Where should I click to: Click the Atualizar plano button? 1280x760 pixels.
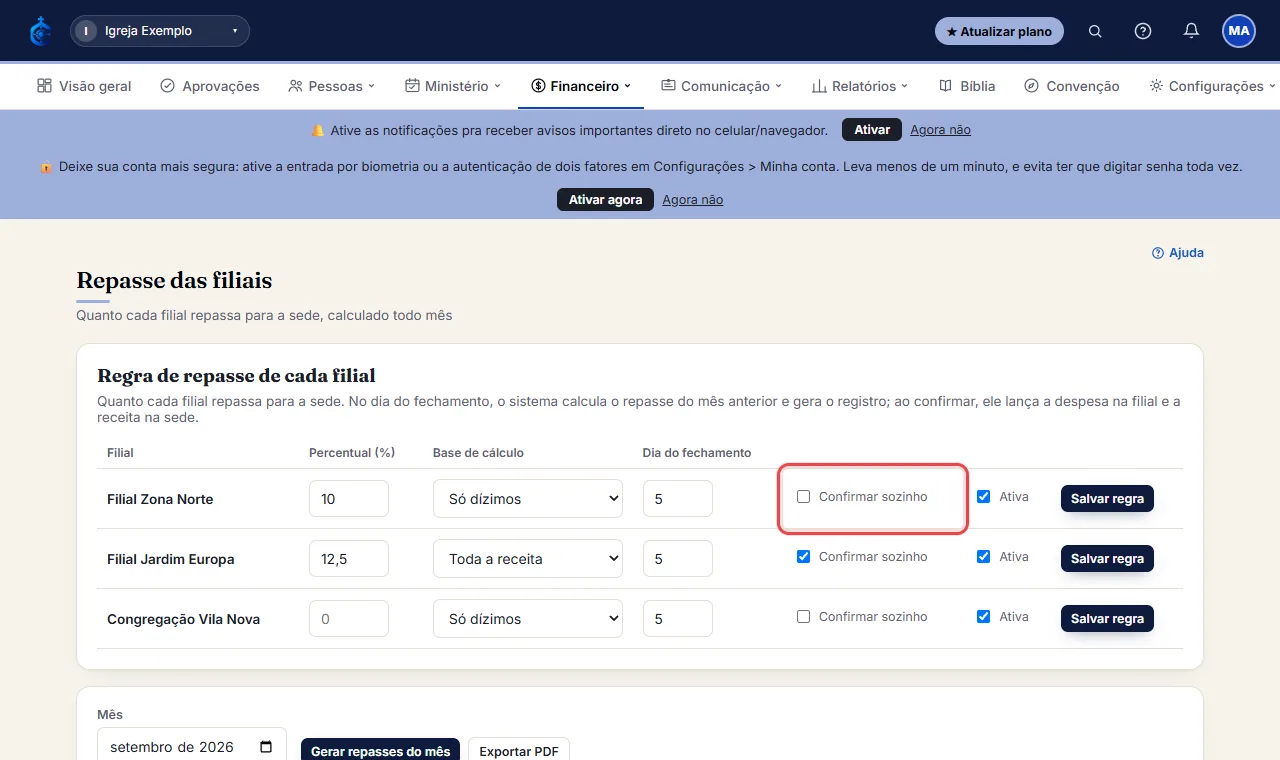tap(999, 31)
